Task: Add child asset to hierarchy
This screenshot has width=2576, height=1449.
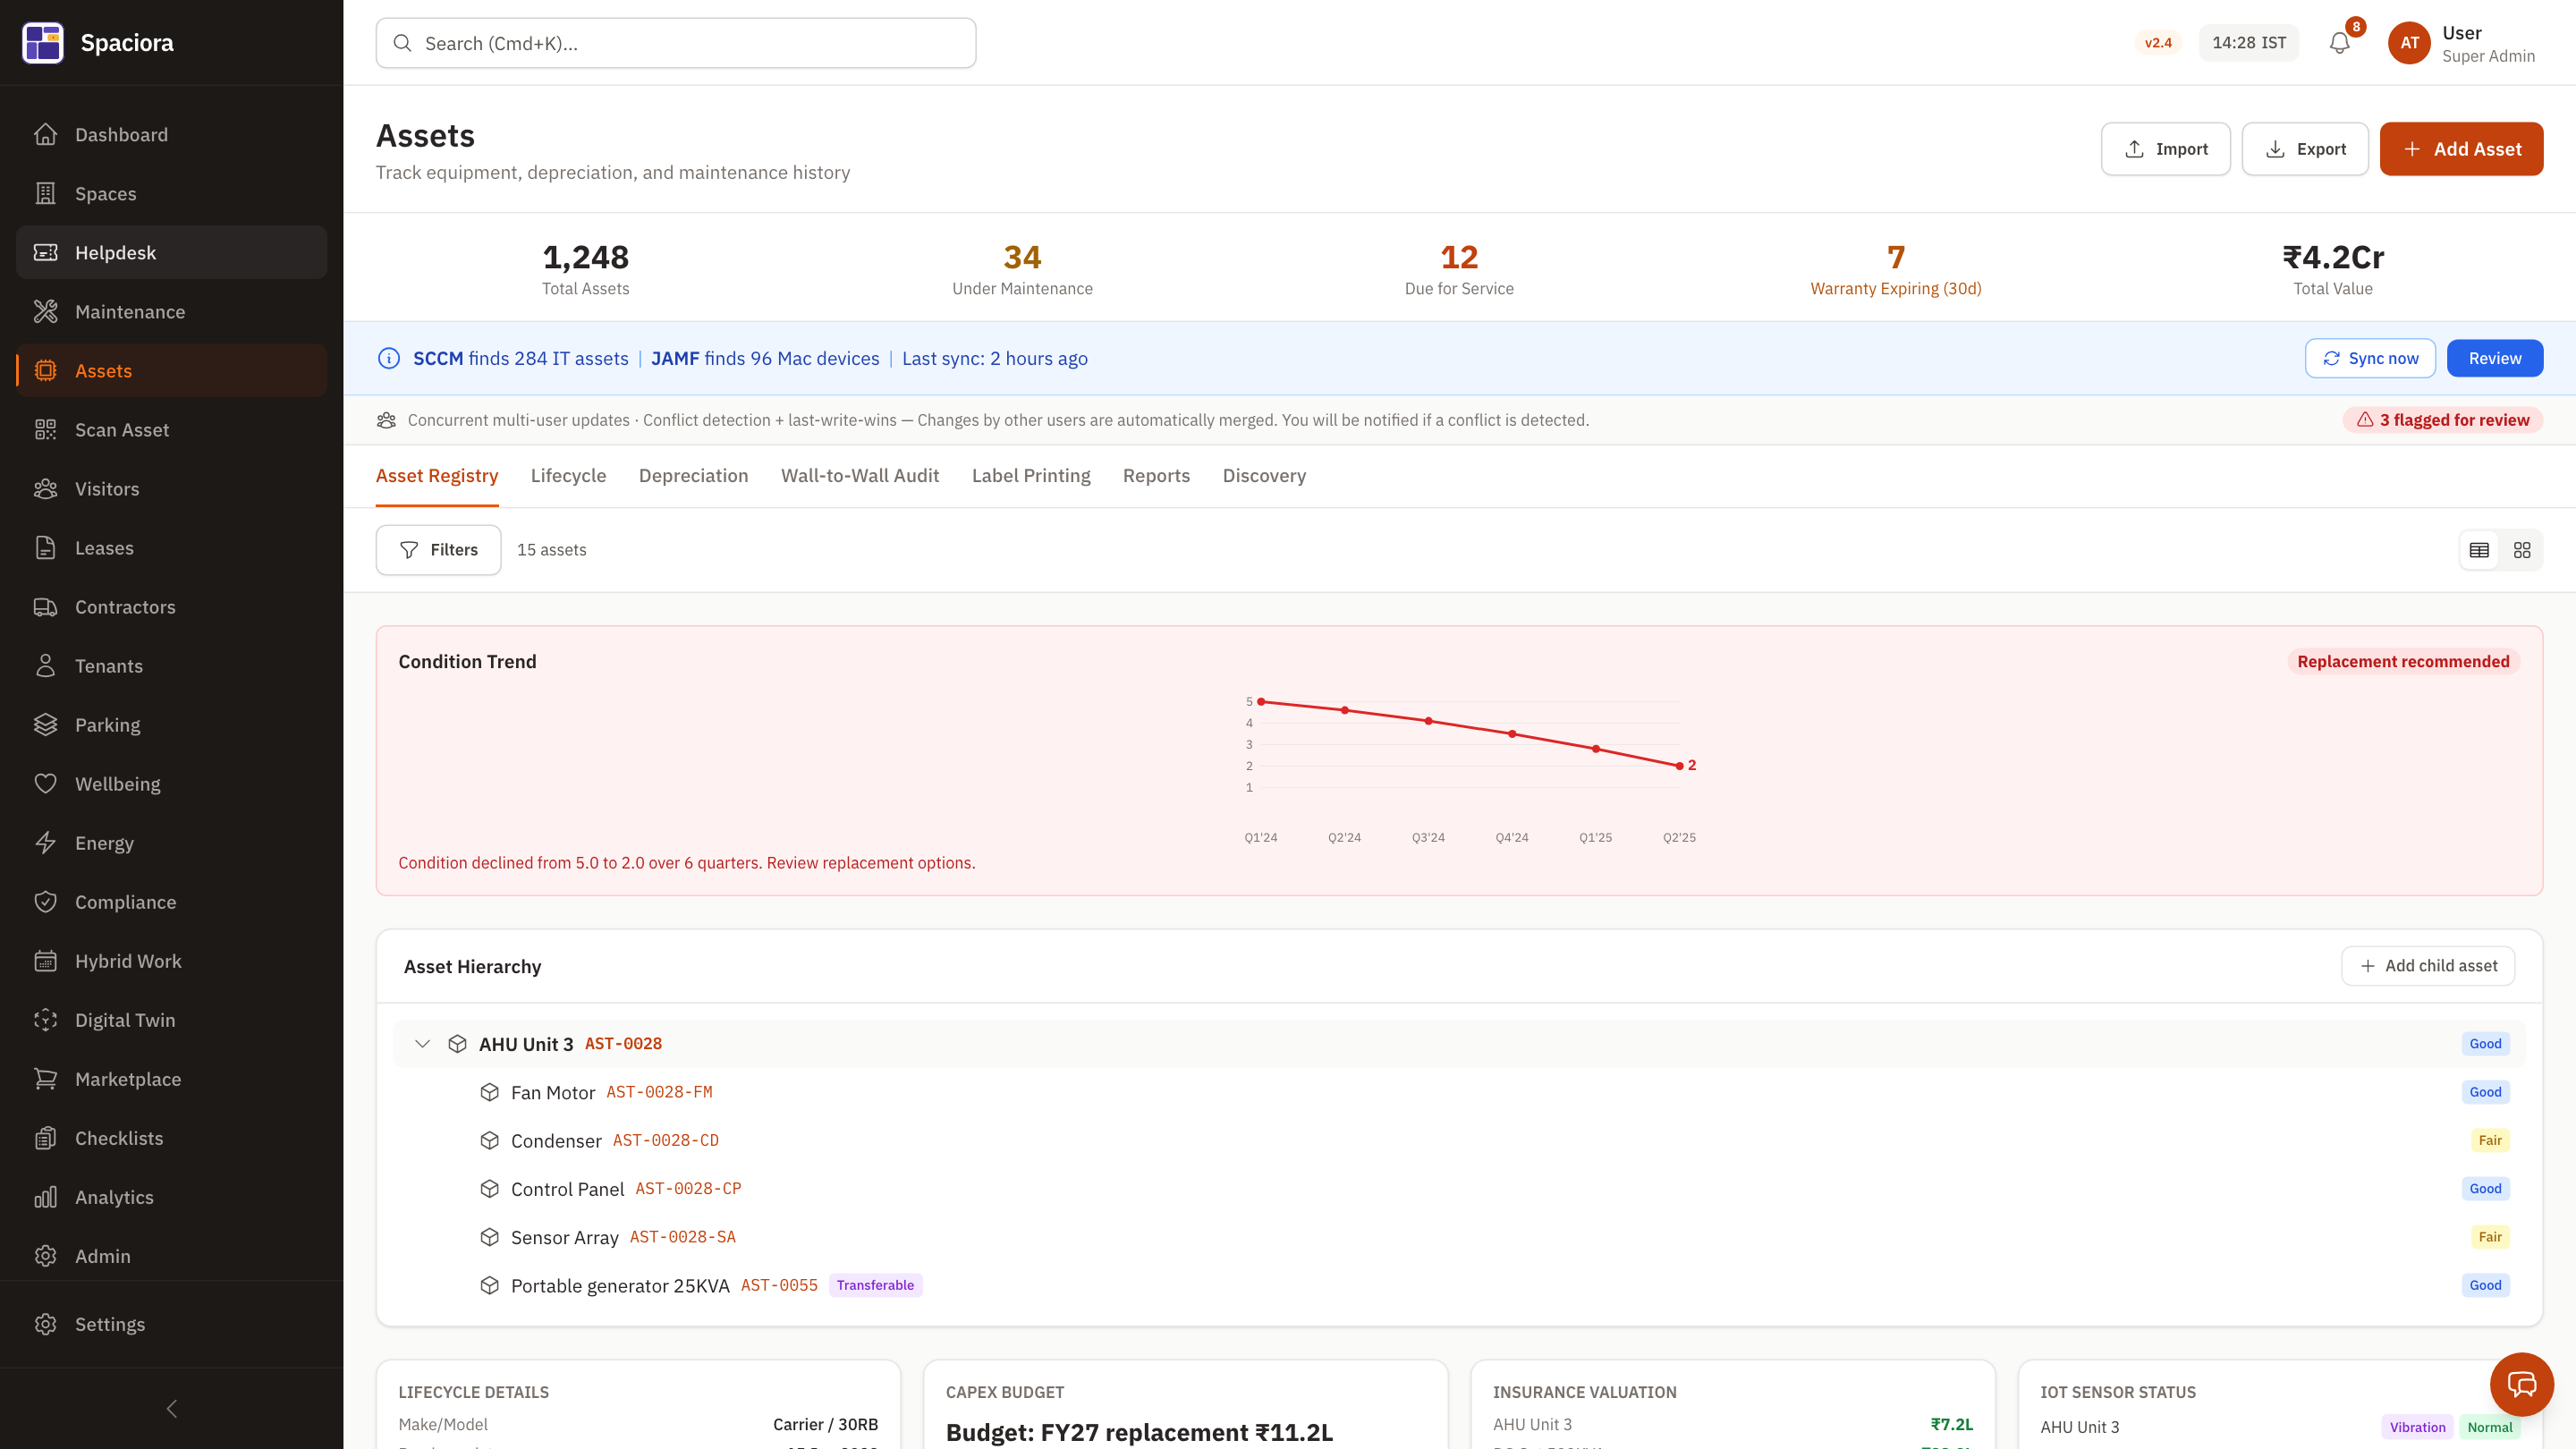Action: pos(2427,965)
